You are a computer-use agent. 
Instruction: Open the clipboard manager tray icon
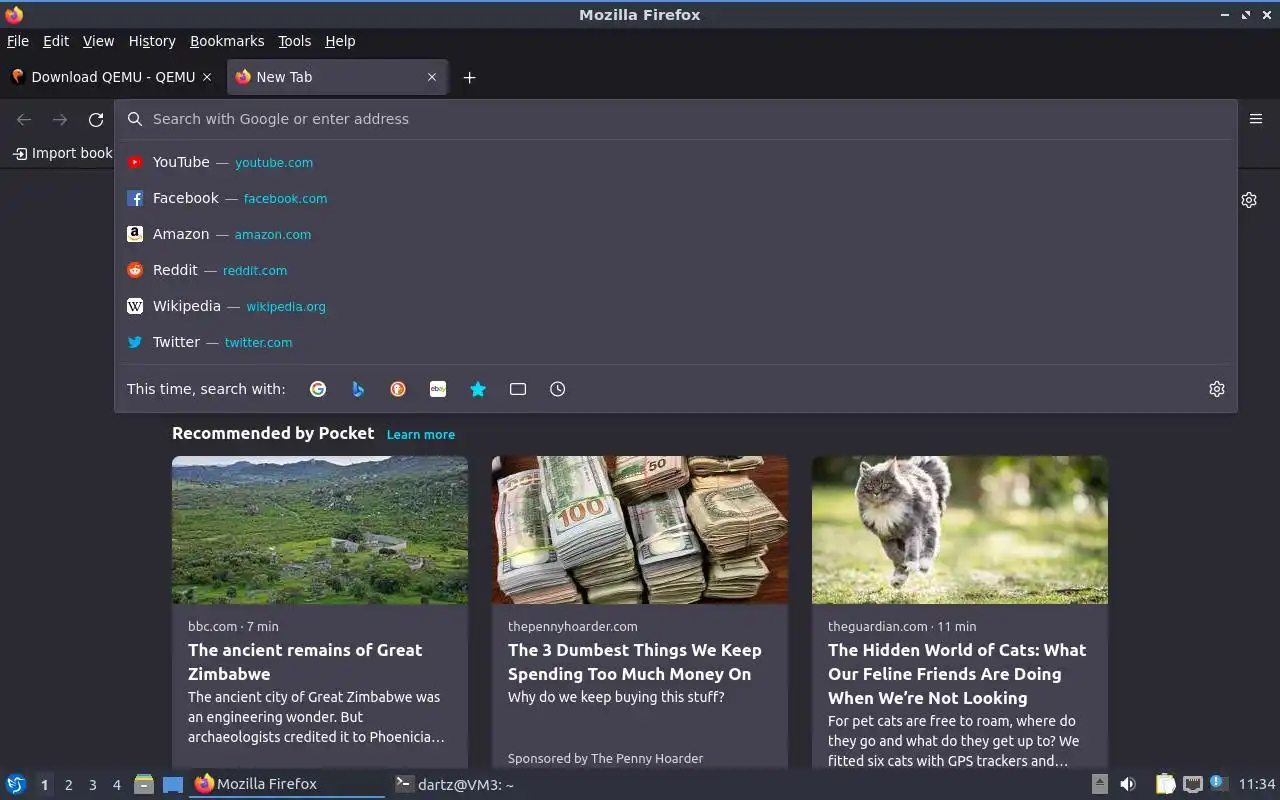1165,784
